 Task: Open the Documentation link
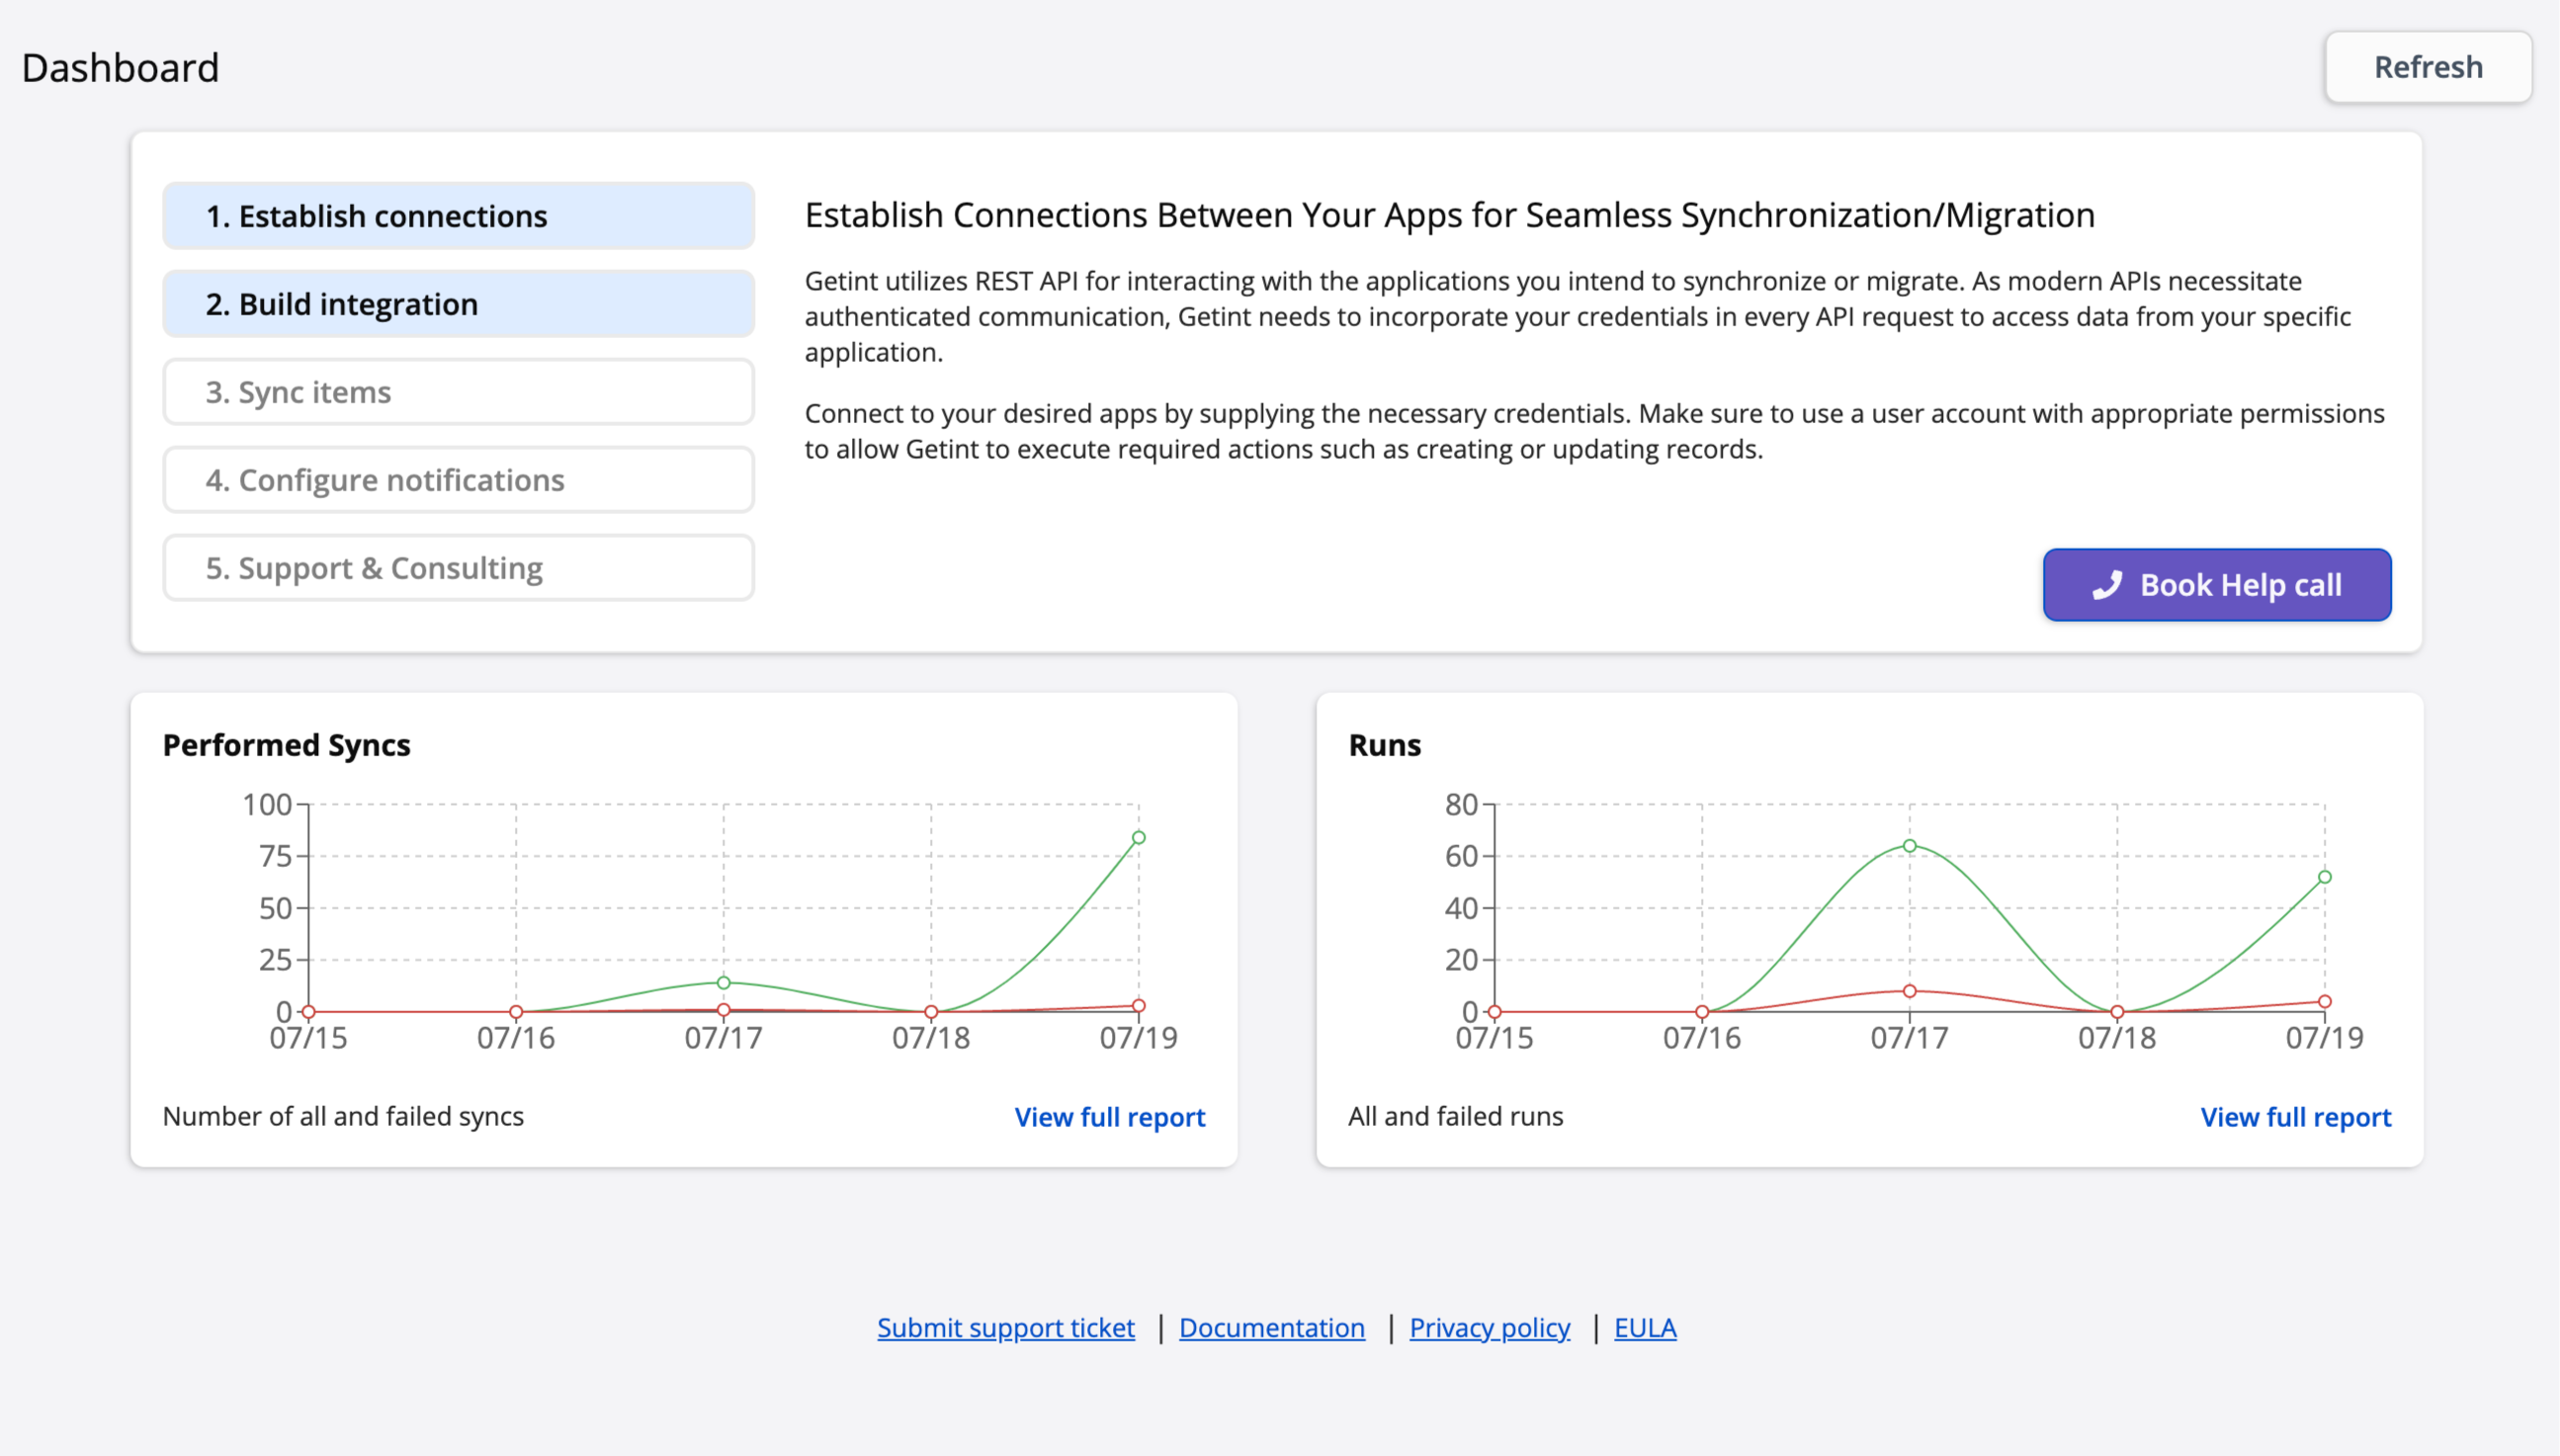point(1271,1327)
